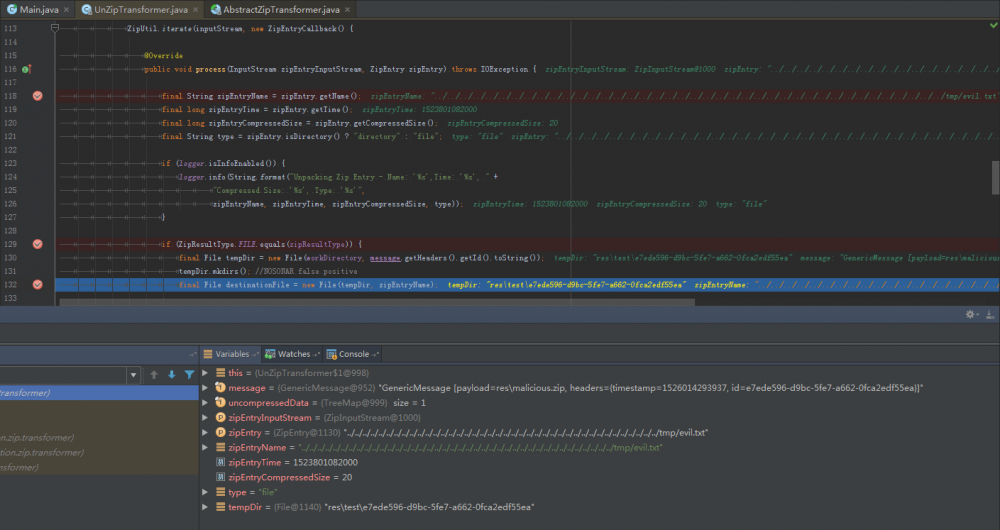Switch to the Watches tab

pos(294,354)
